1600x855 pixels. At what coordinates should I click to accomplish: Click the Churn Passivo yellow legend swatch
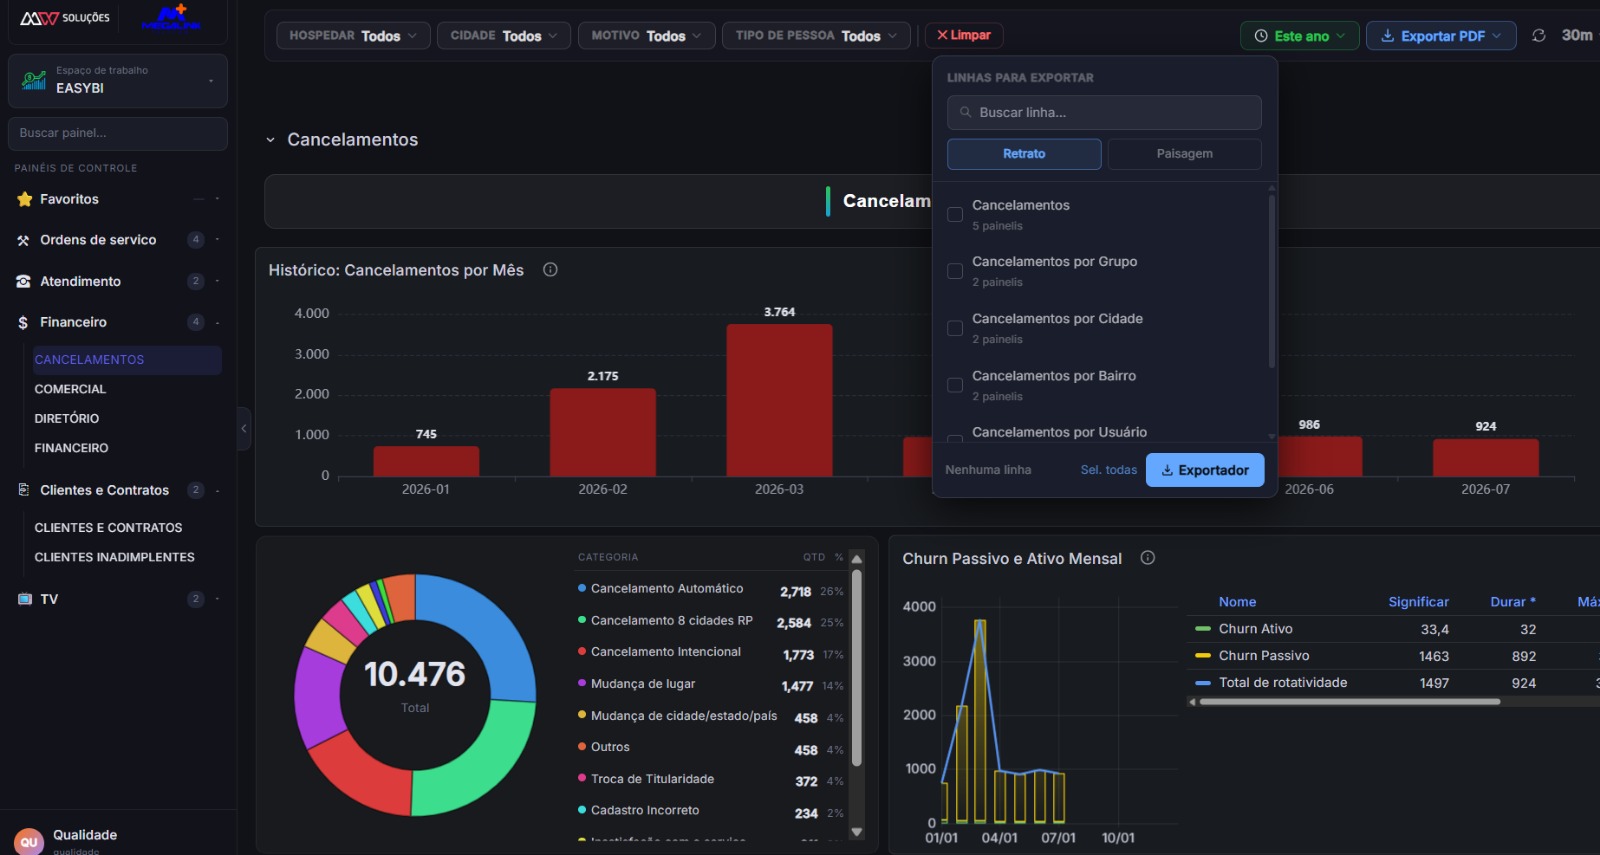coord(1203,656)
